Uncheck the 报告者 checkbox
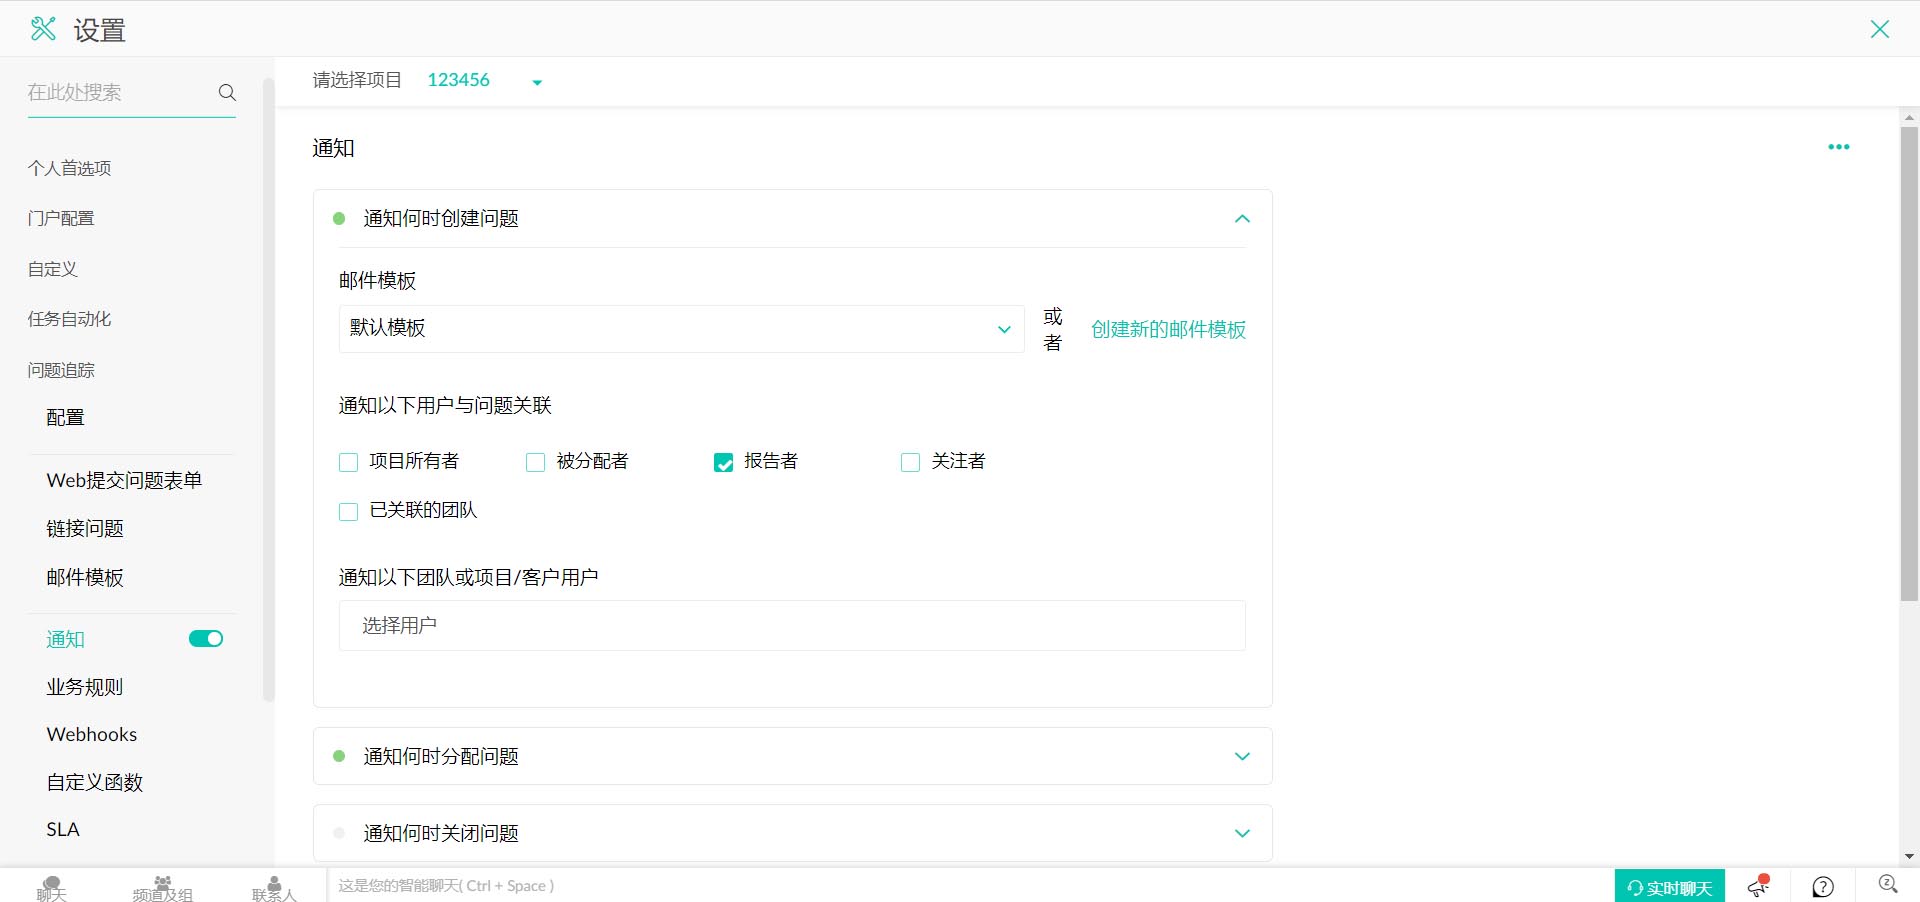Image resolution: width=1920 pixels, height=902 pixels. pyautogui.click(x=723, y=462)
